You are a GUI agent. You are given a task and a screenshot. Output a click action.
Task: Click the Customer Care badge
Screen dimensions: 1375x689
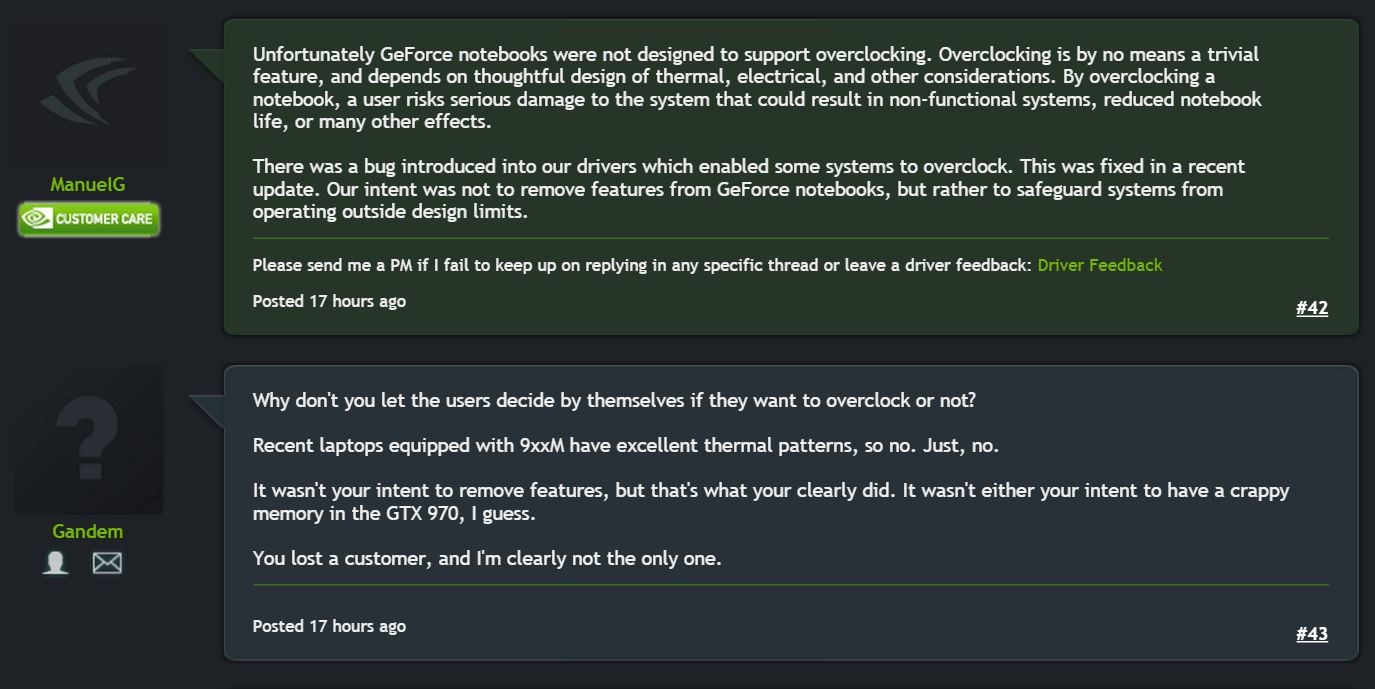(89, 219)
